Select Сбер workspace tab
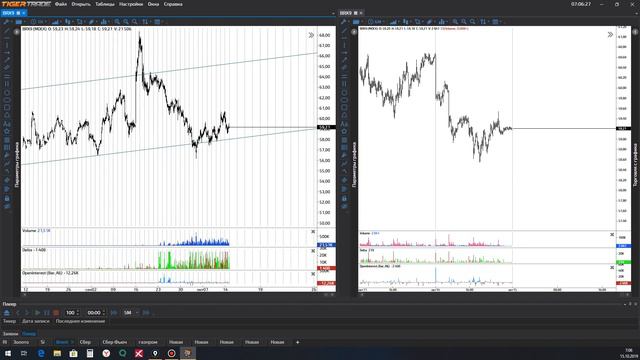 pyautogui.click(x=85, y=342)
